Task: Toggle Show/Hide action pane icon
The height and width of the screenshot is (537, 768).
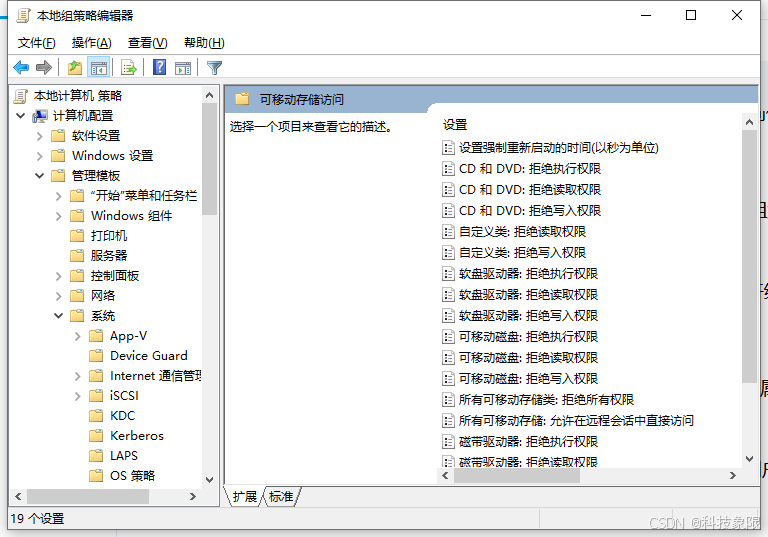Action: 183,68
